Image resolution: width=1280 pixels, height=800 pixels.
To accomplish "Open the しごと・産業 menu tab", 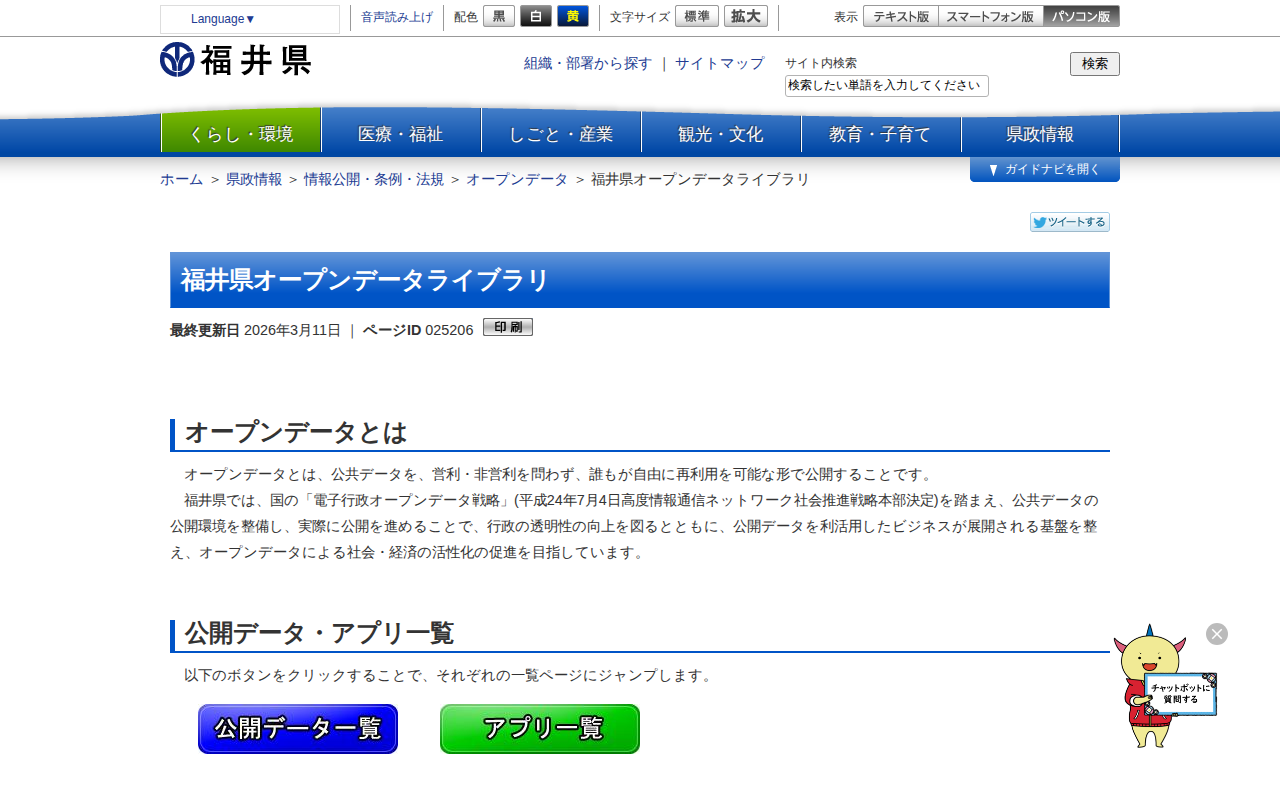I will (x=561, y=133).
